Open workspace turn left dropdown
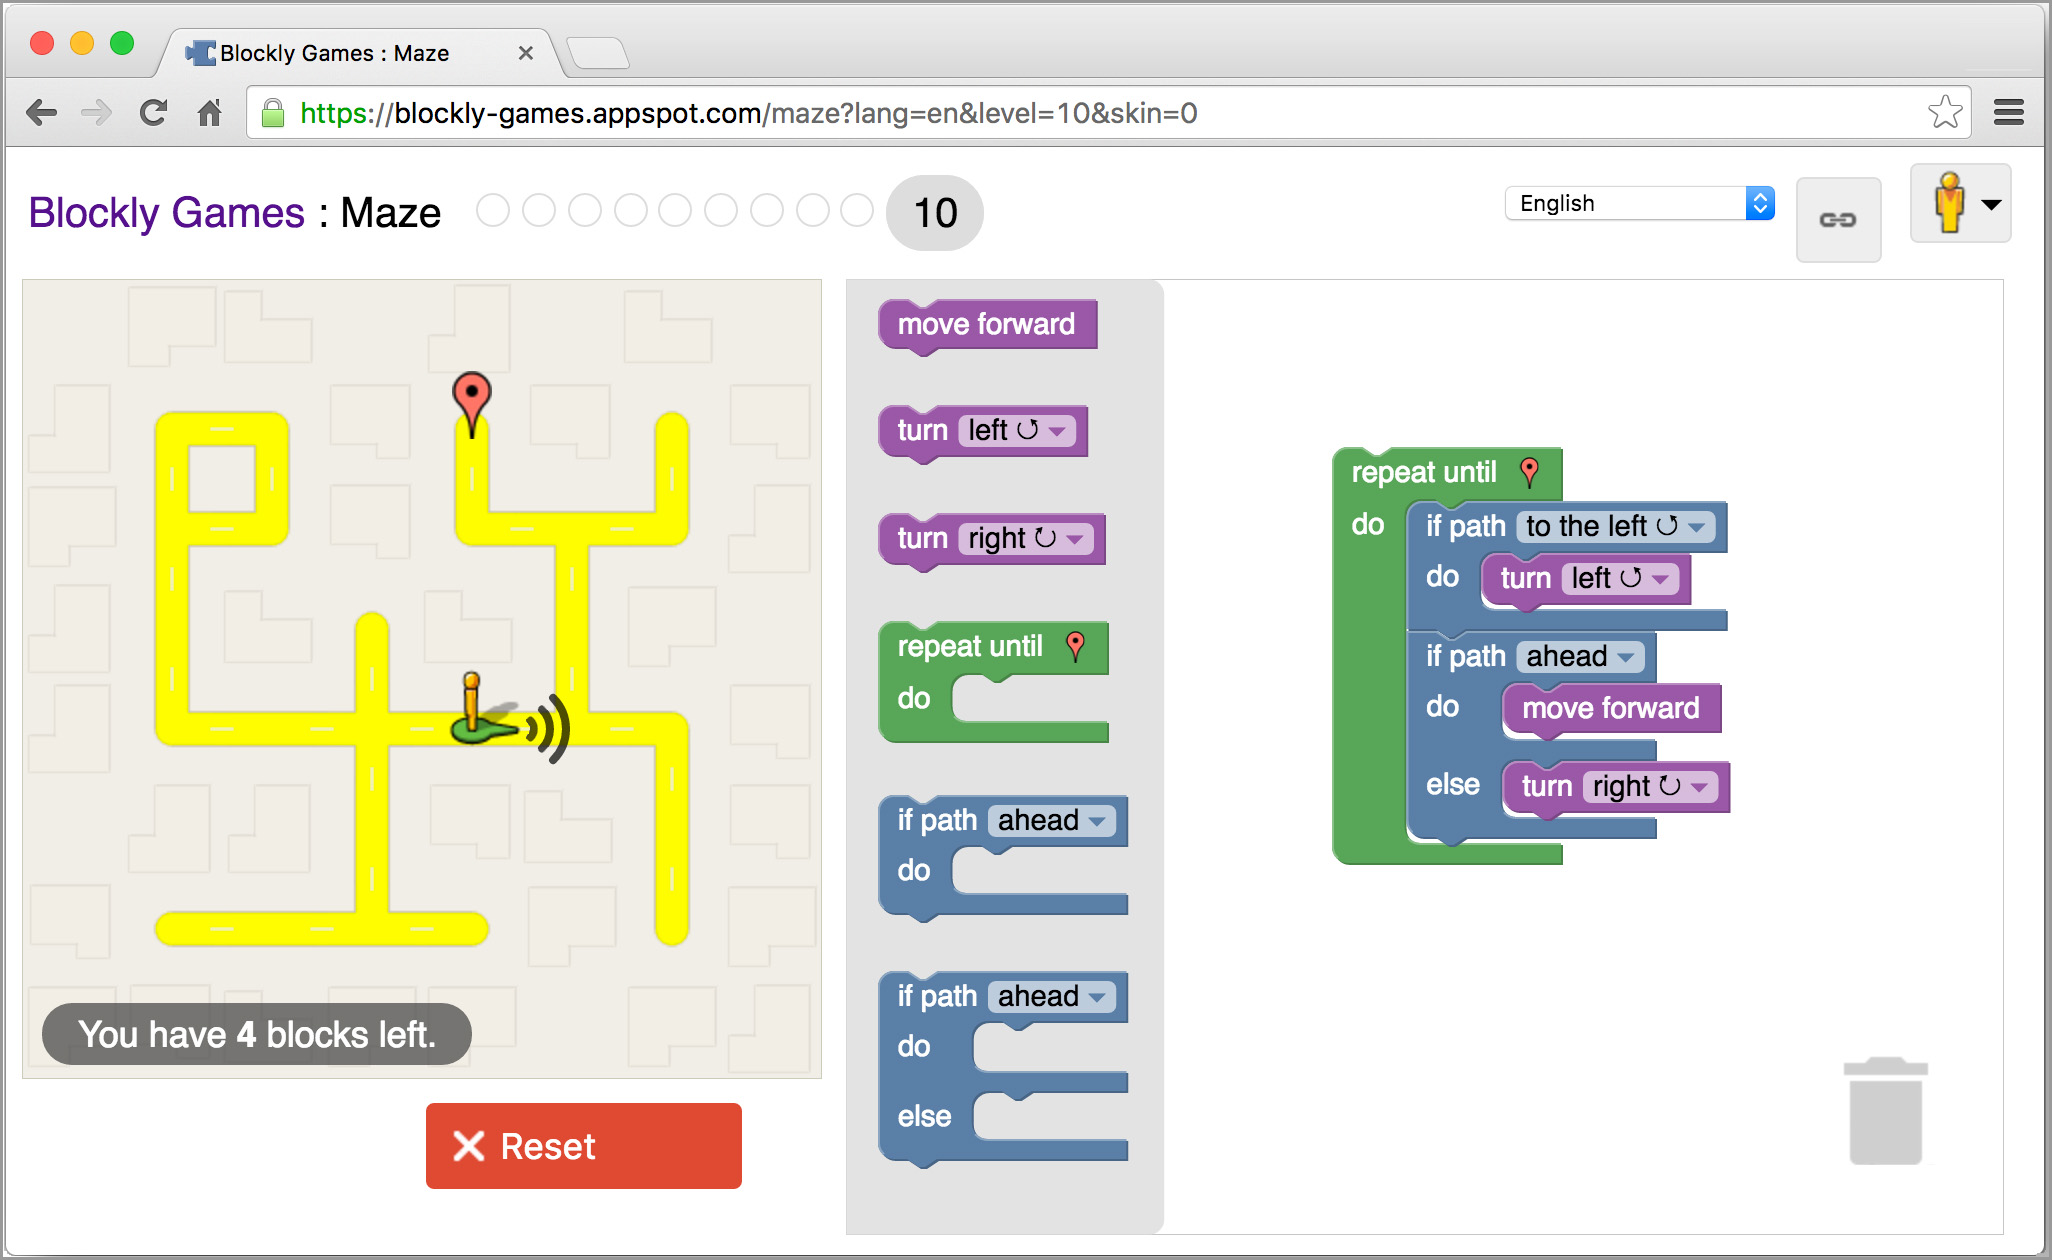 tap(1620, 578)
